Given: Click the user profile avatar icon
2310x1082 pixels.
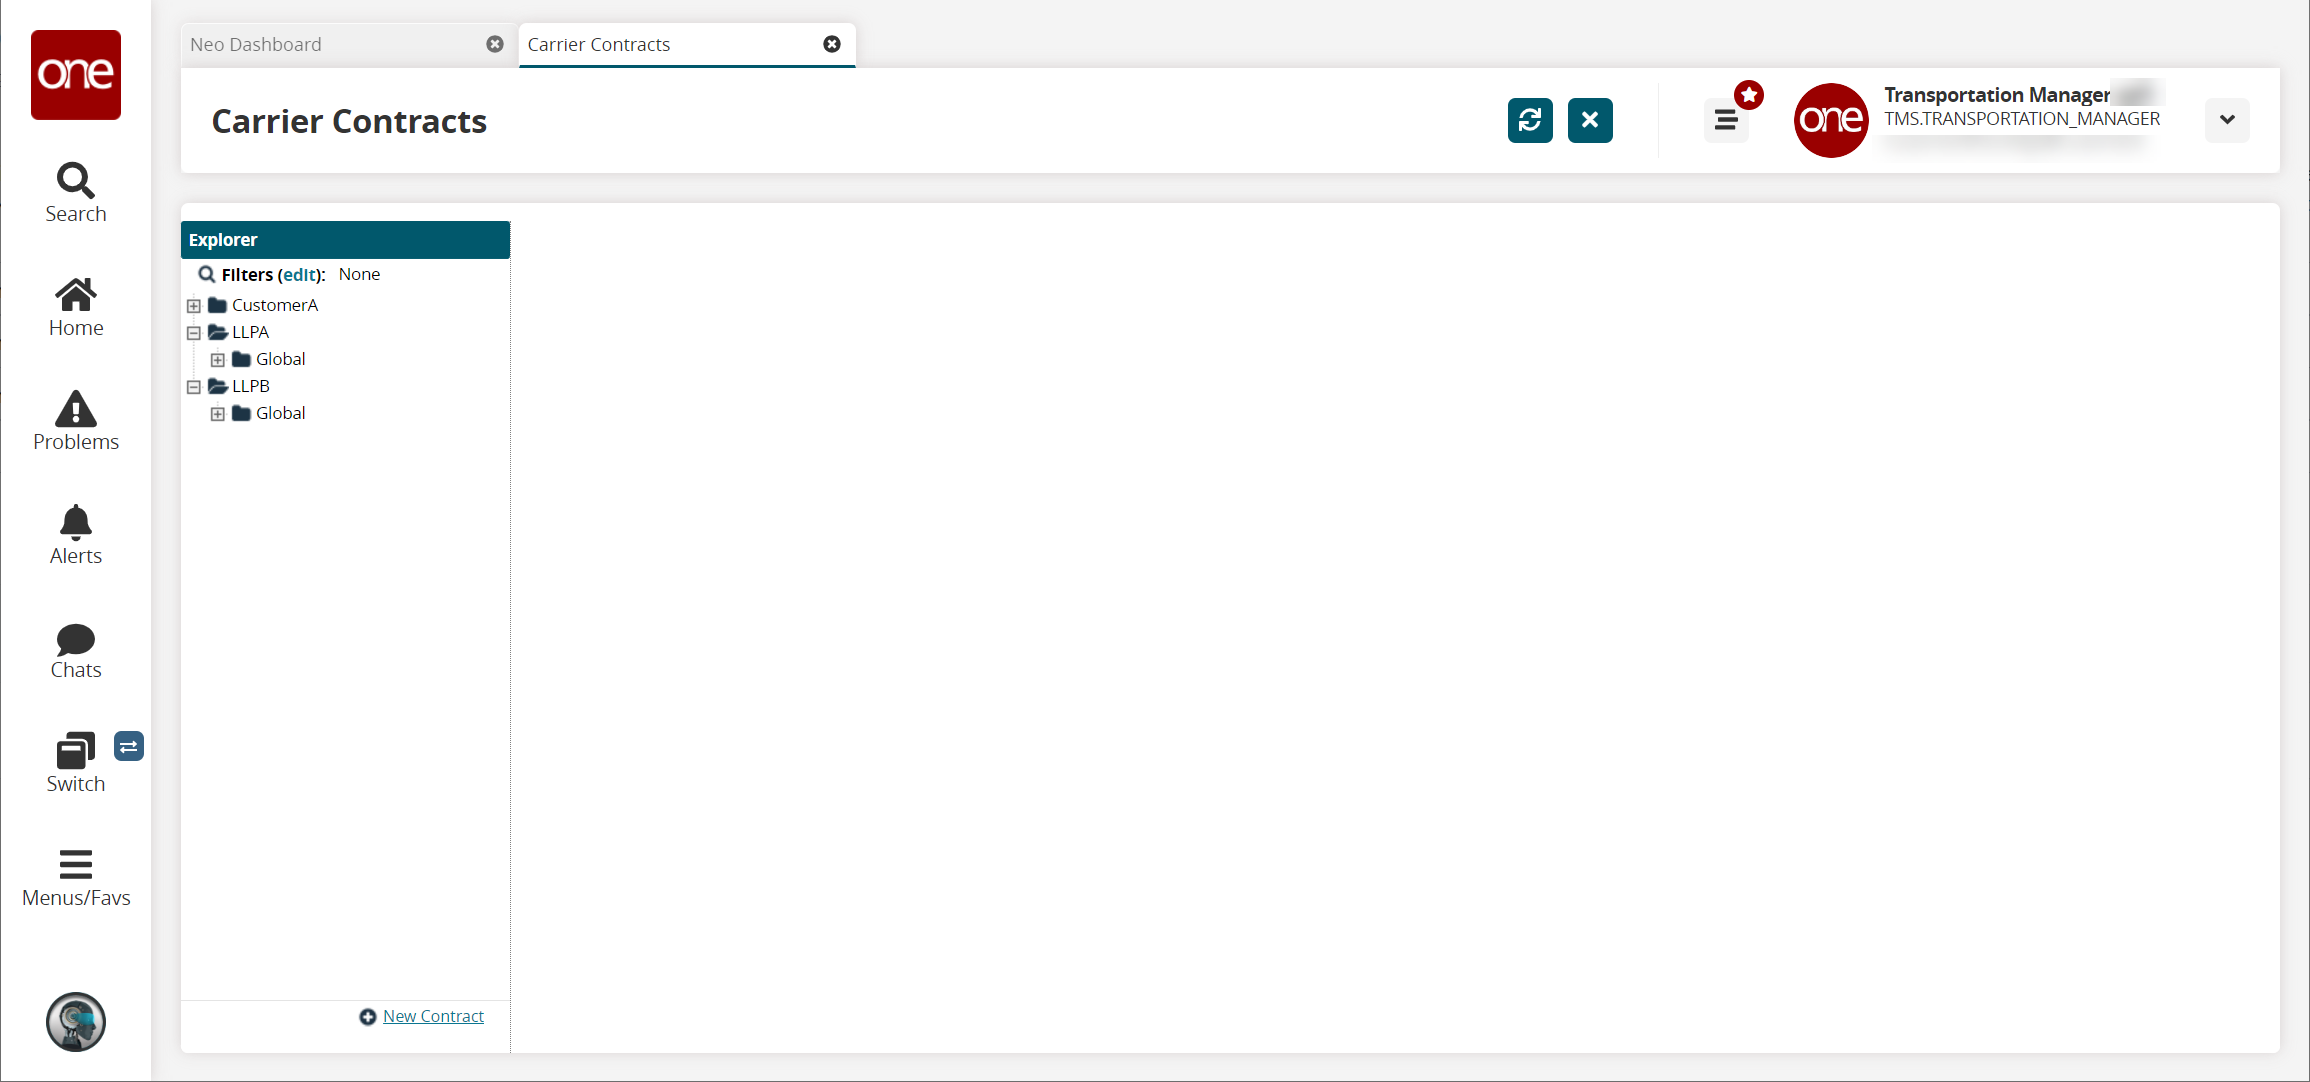Looking at the screenshot, I should pyautogui.click(x=1831, y=119).
